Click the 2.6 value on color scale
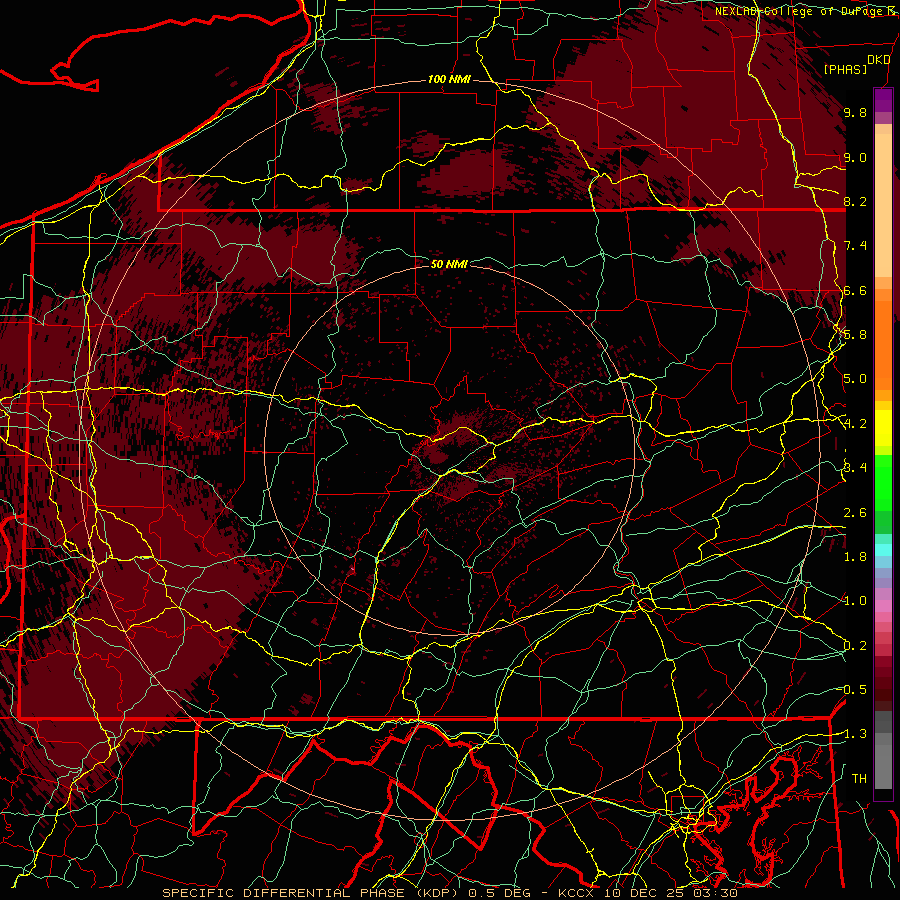This screenshot has height=900, width=900. (855, 513)
